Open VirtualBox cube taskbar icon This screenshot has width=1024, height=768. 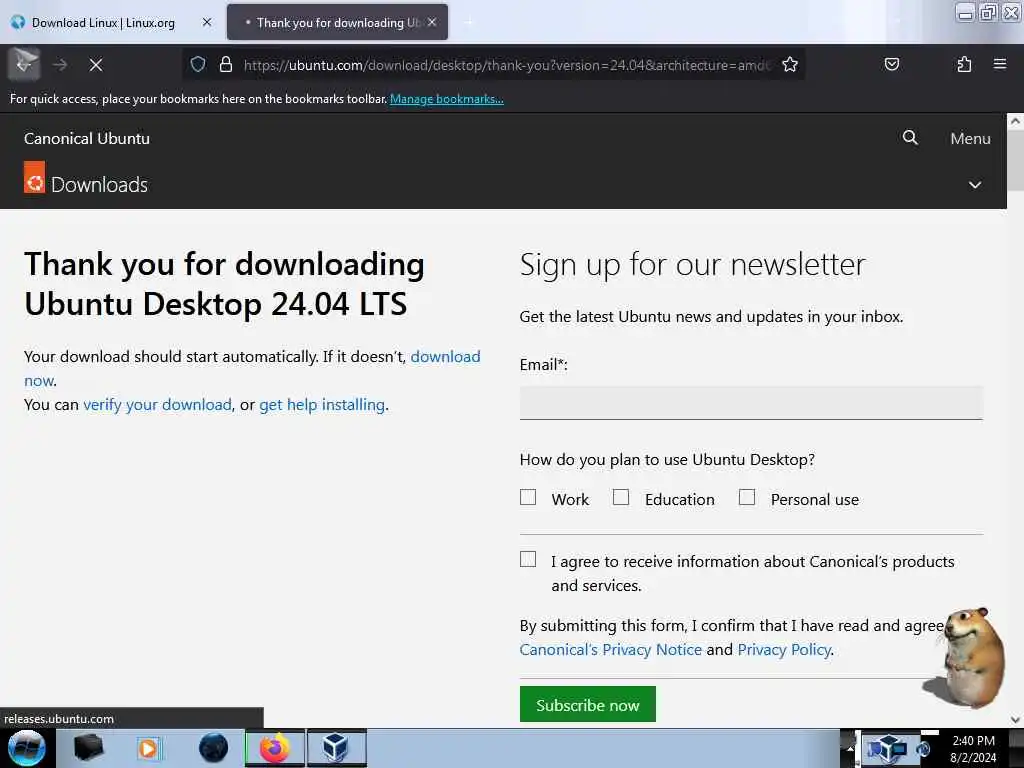coord(336,748)
